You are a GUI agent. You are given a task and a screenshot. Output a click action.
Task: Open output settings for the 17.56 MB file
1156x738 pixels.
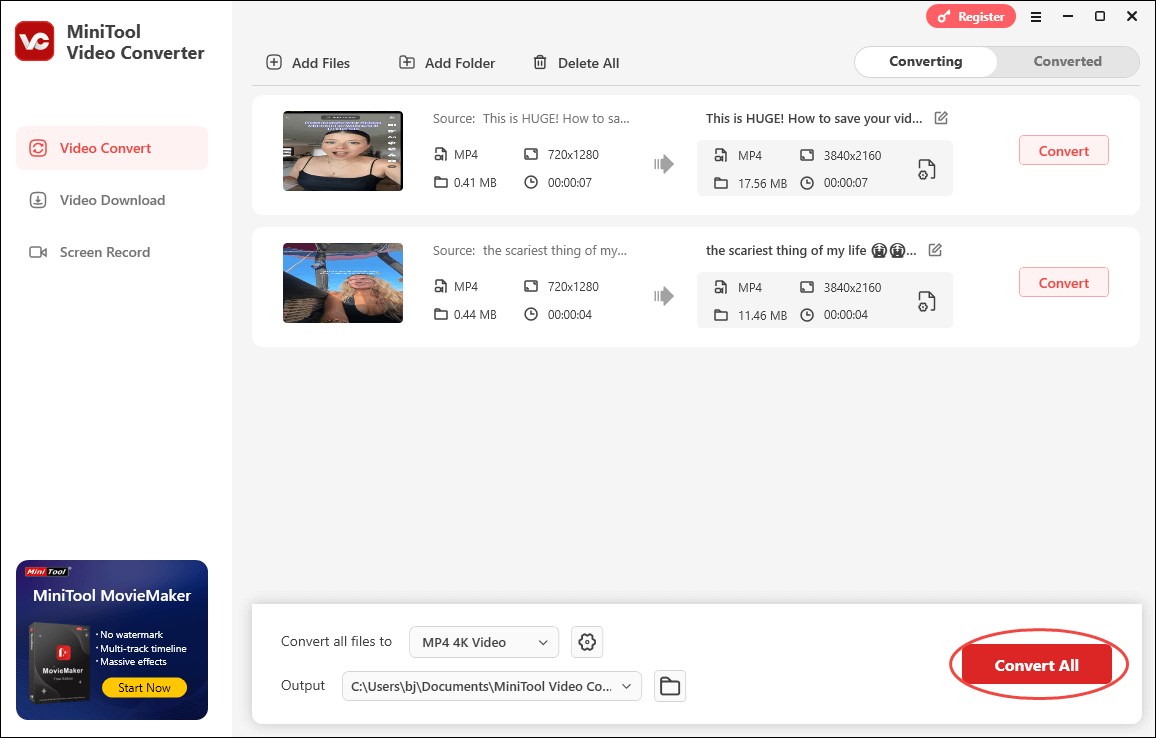click(927, 170)
